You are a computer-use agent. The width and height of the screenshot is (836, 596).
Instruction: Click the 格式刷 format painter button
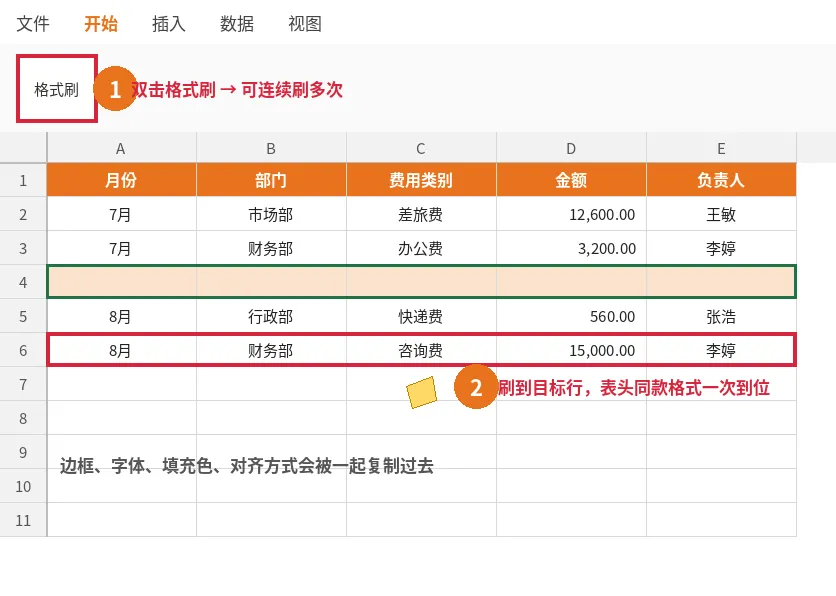pyautogui.click(x=57, y=88)
